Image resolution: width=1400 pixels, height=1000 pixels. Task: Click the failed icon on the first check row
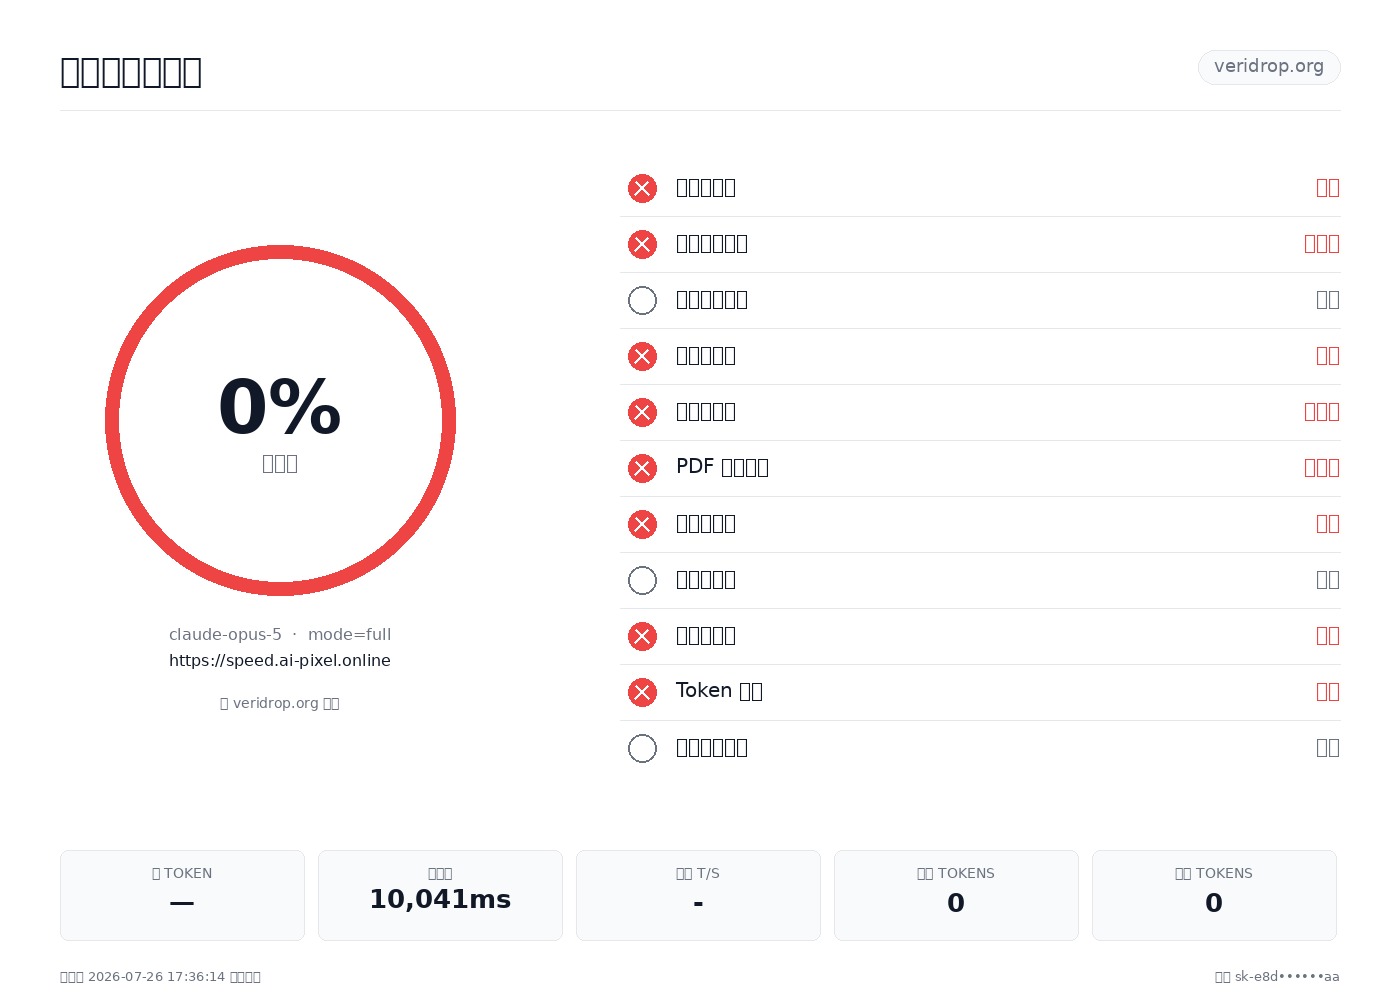[642, 188]
